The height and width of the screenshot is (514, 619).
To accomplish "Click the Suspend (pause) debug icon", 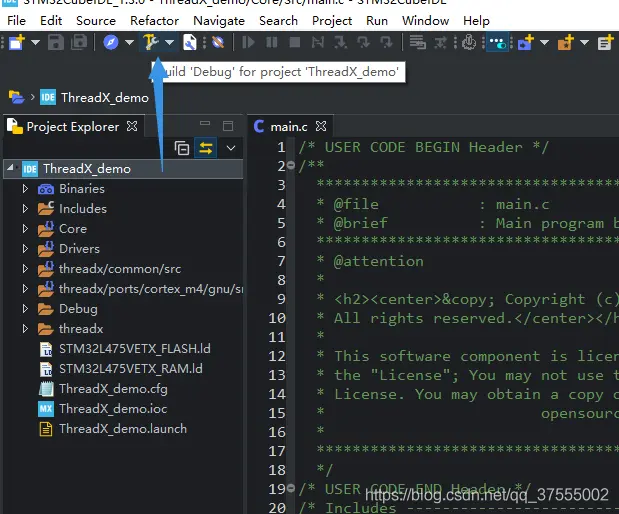I will (x=272, y=42).
